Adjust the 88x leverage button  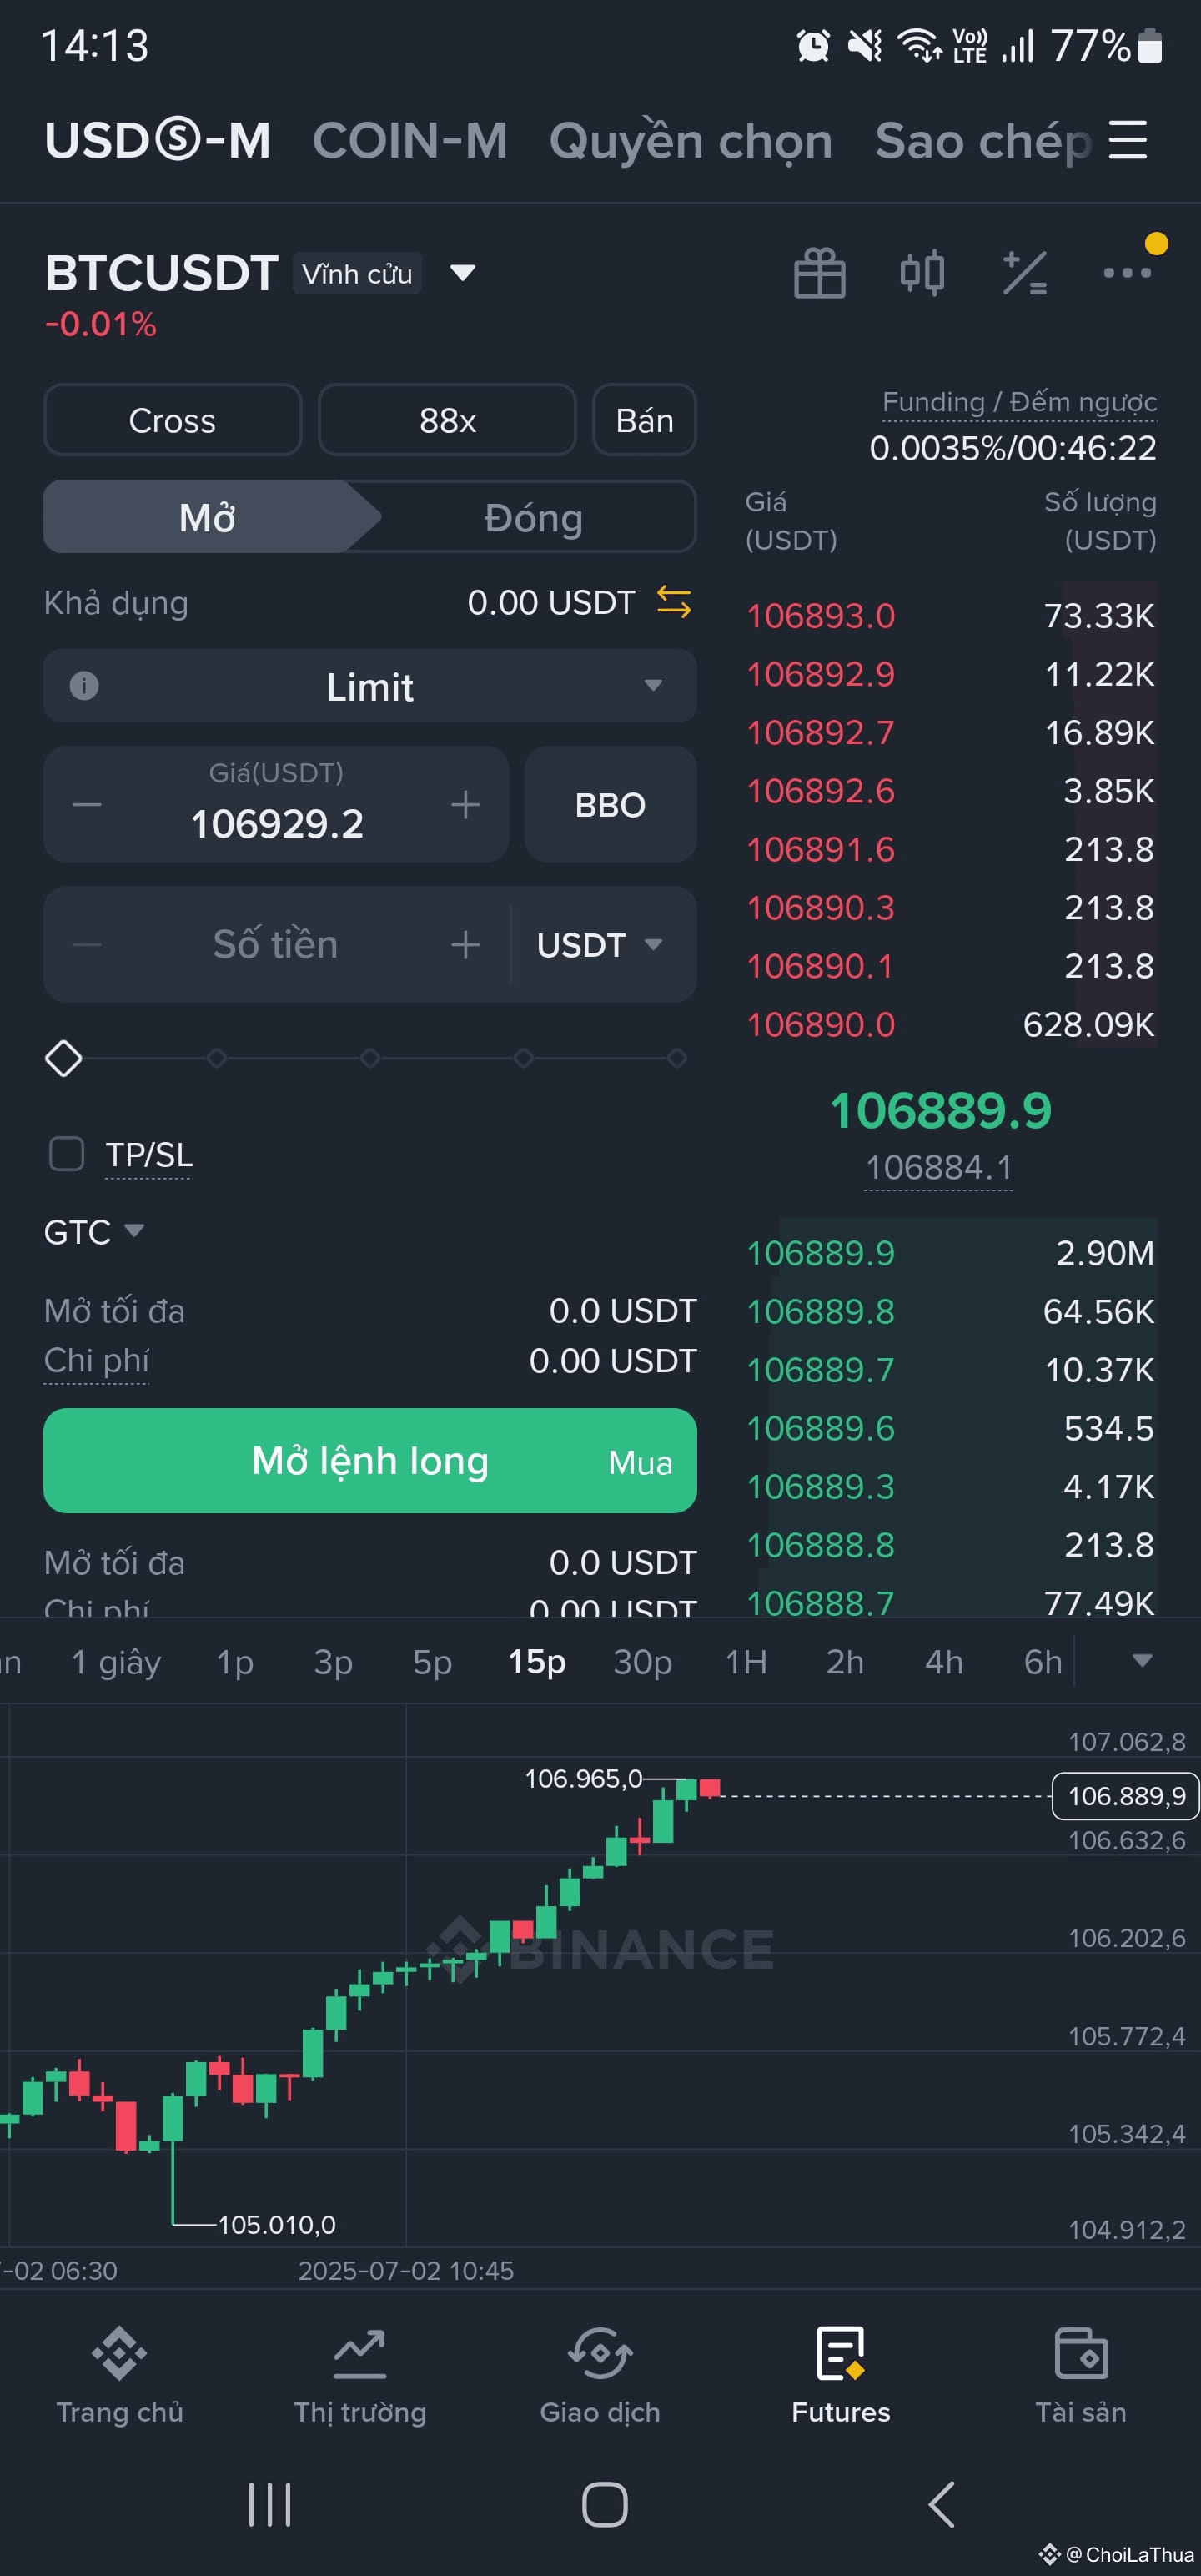pos(447,420)
